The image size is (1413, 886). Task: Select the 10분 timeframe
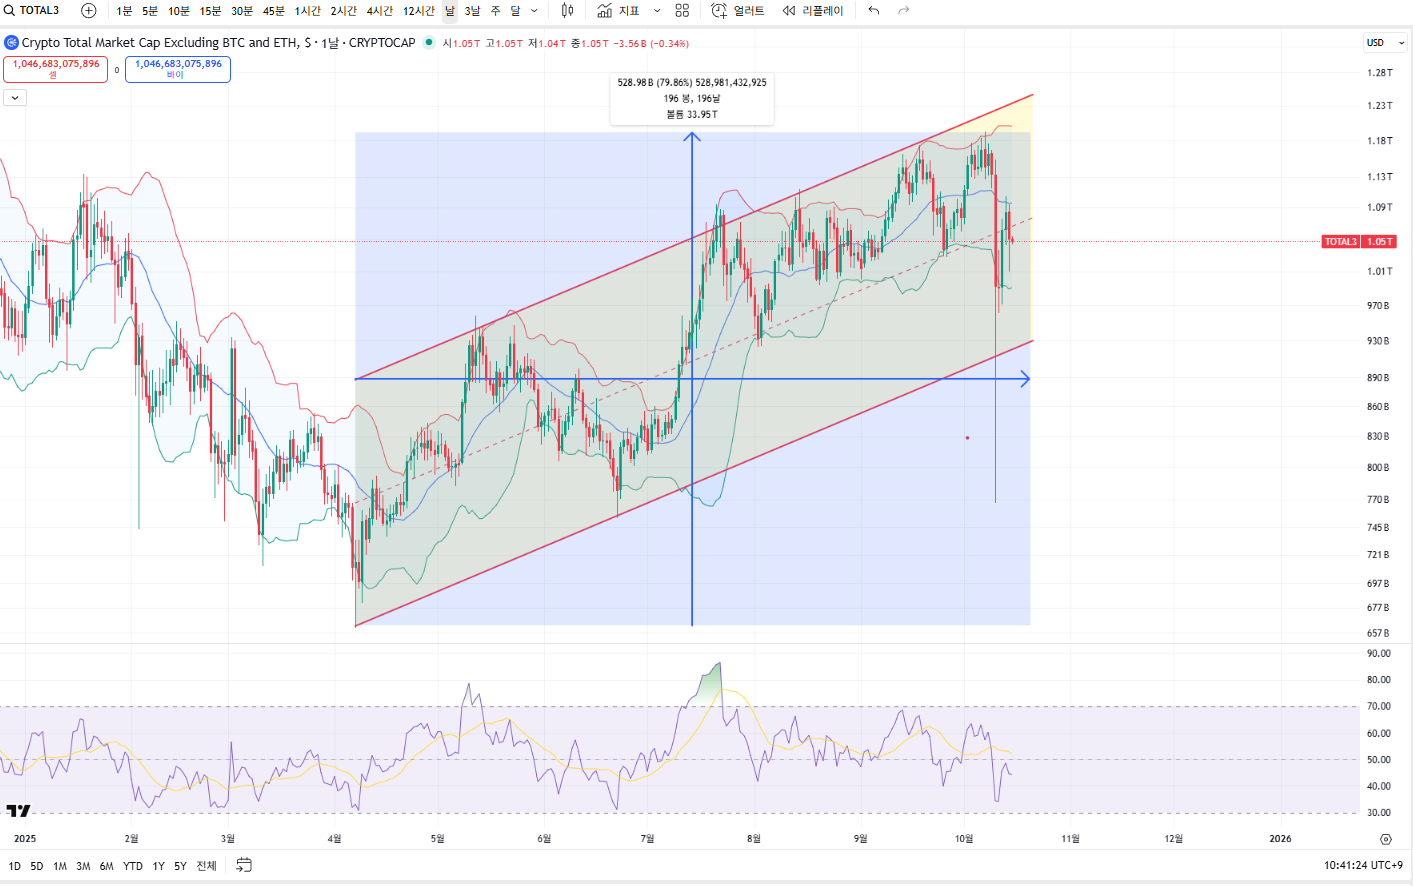pyautogui.click(x=179, y=11)
